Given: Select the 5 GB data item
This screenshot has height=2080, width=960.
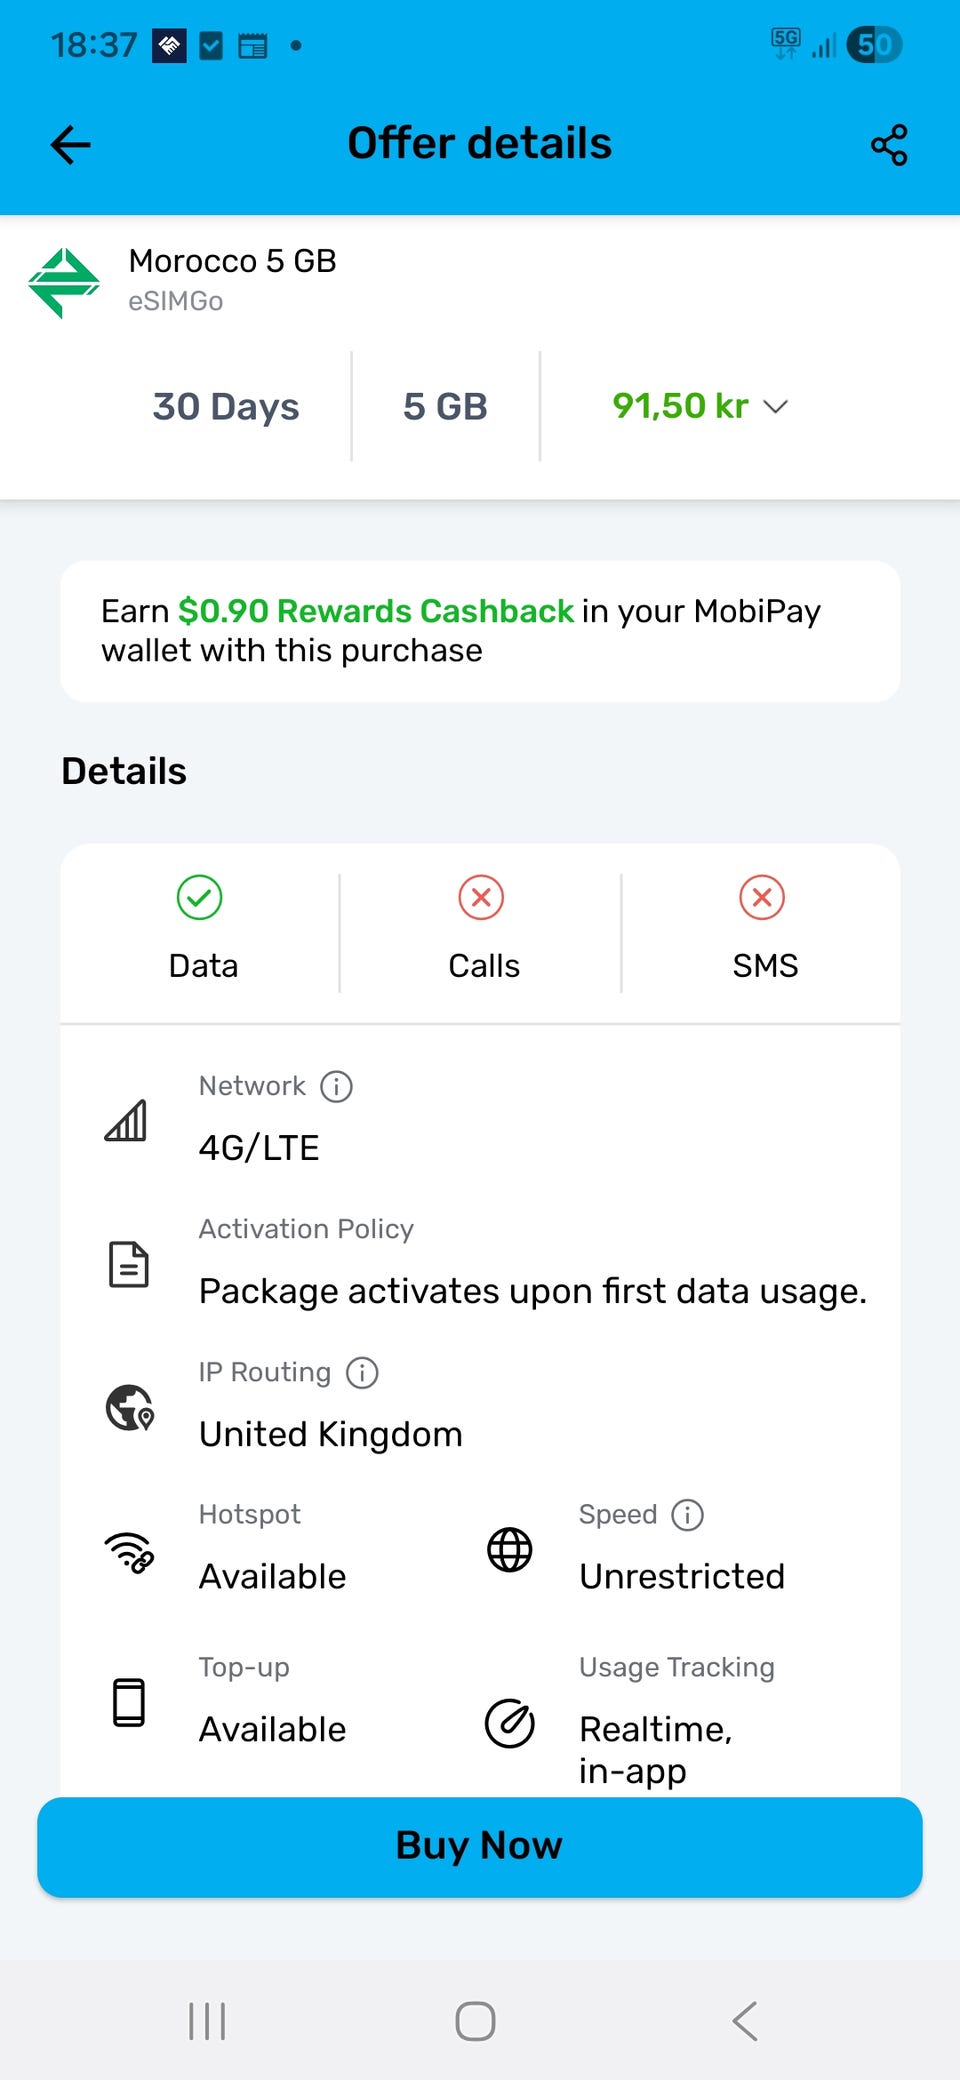Looking at the screenshot, I should pos(445,406).
